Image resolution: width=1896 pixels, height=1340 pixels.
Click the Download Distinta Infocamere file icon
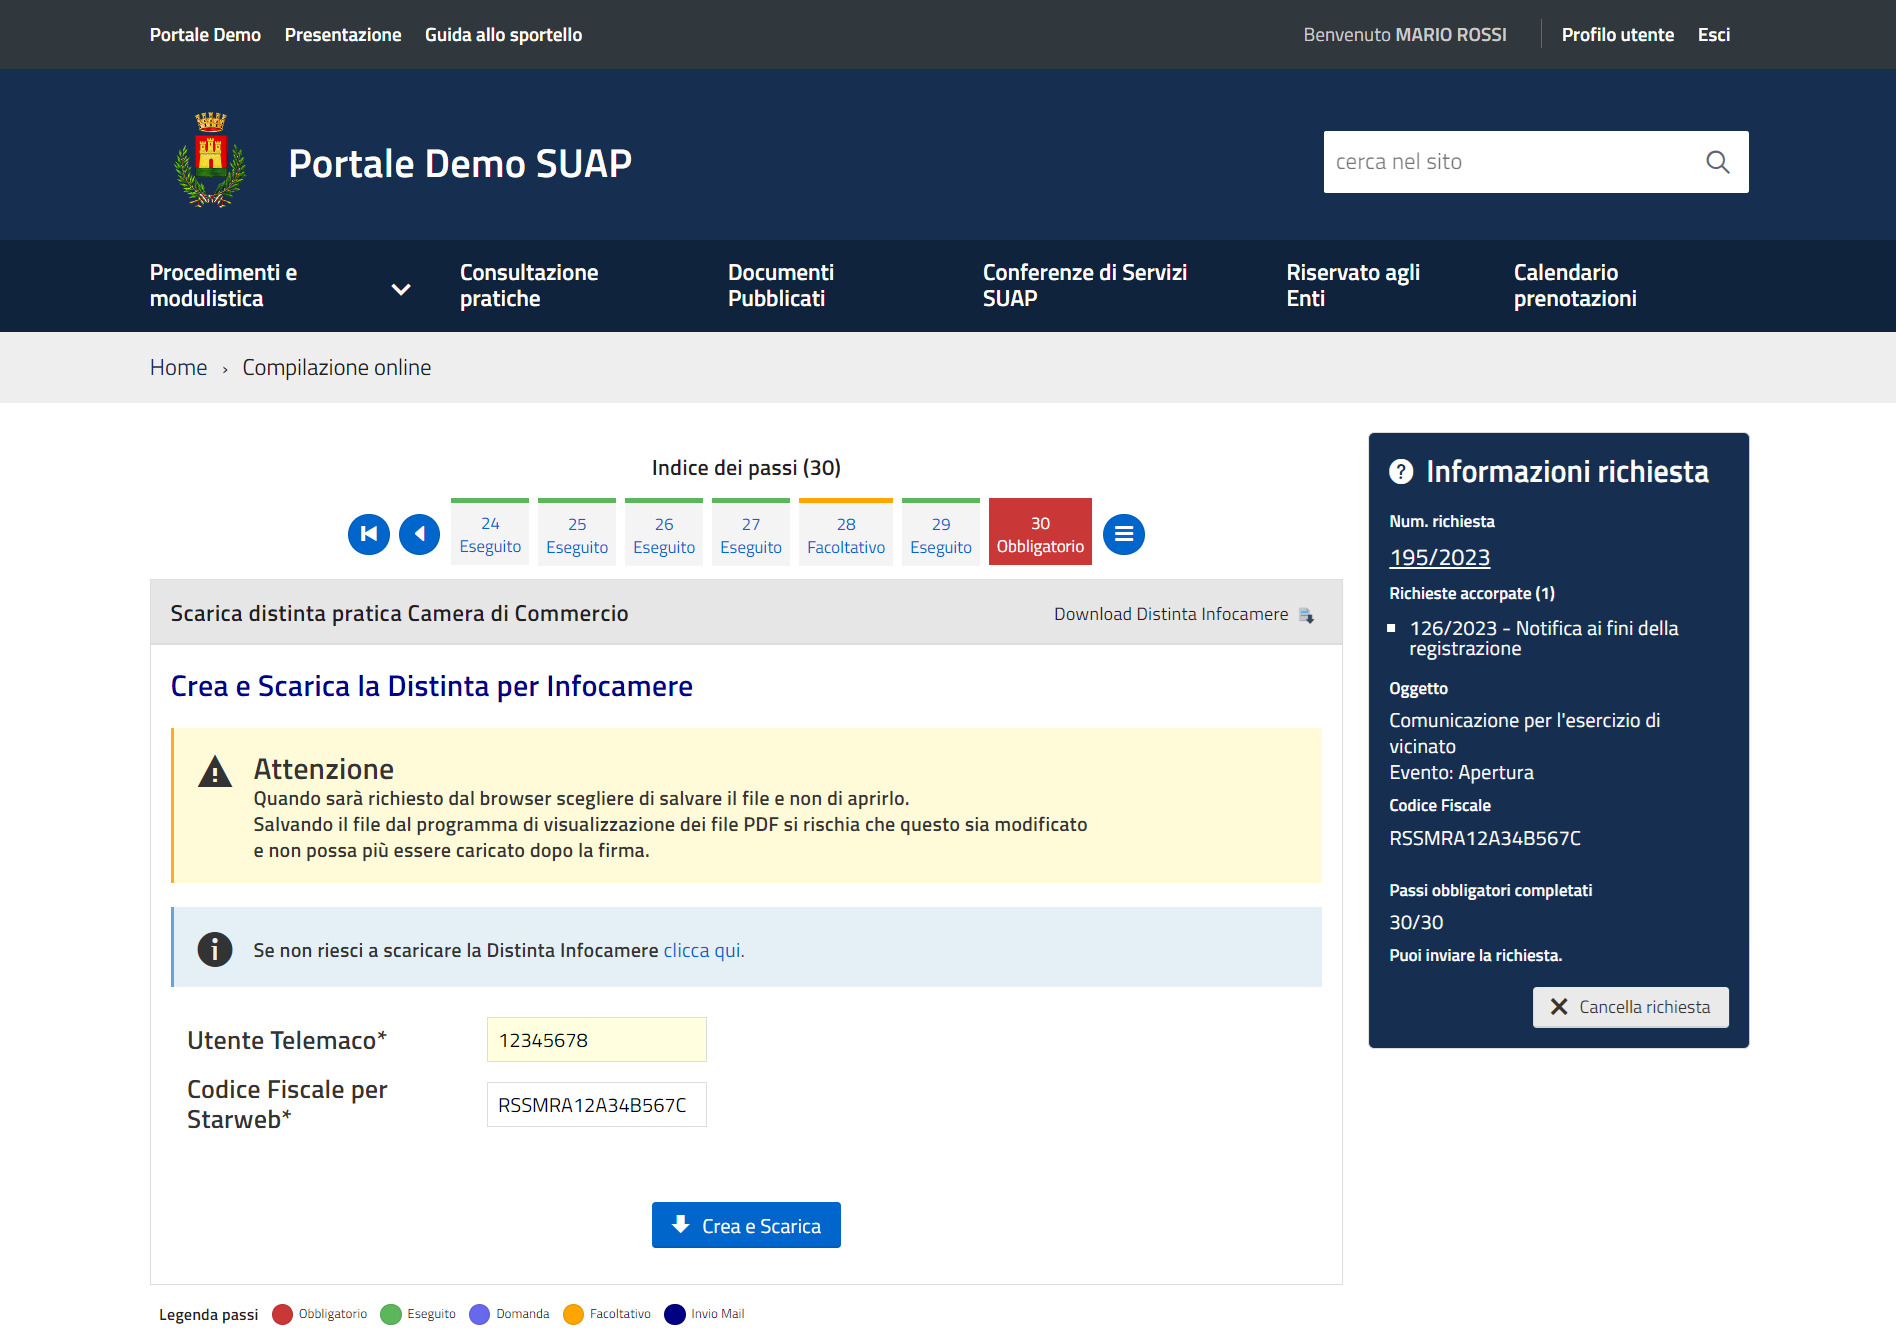(1306, 615)
